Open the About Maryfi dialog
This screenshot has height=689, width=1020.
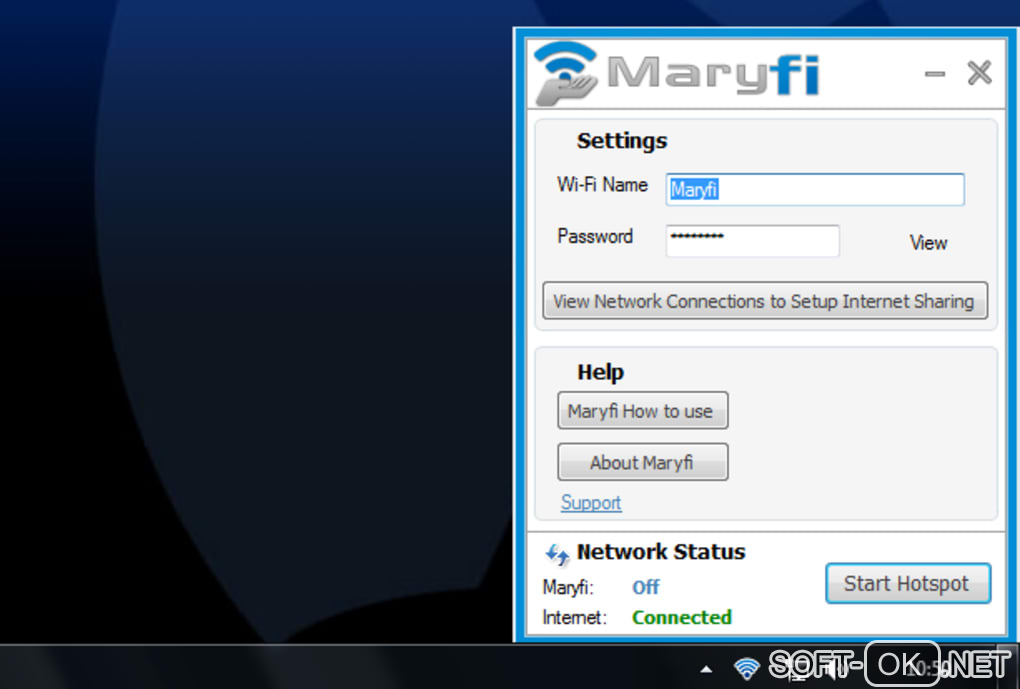(x=643, y=462)
